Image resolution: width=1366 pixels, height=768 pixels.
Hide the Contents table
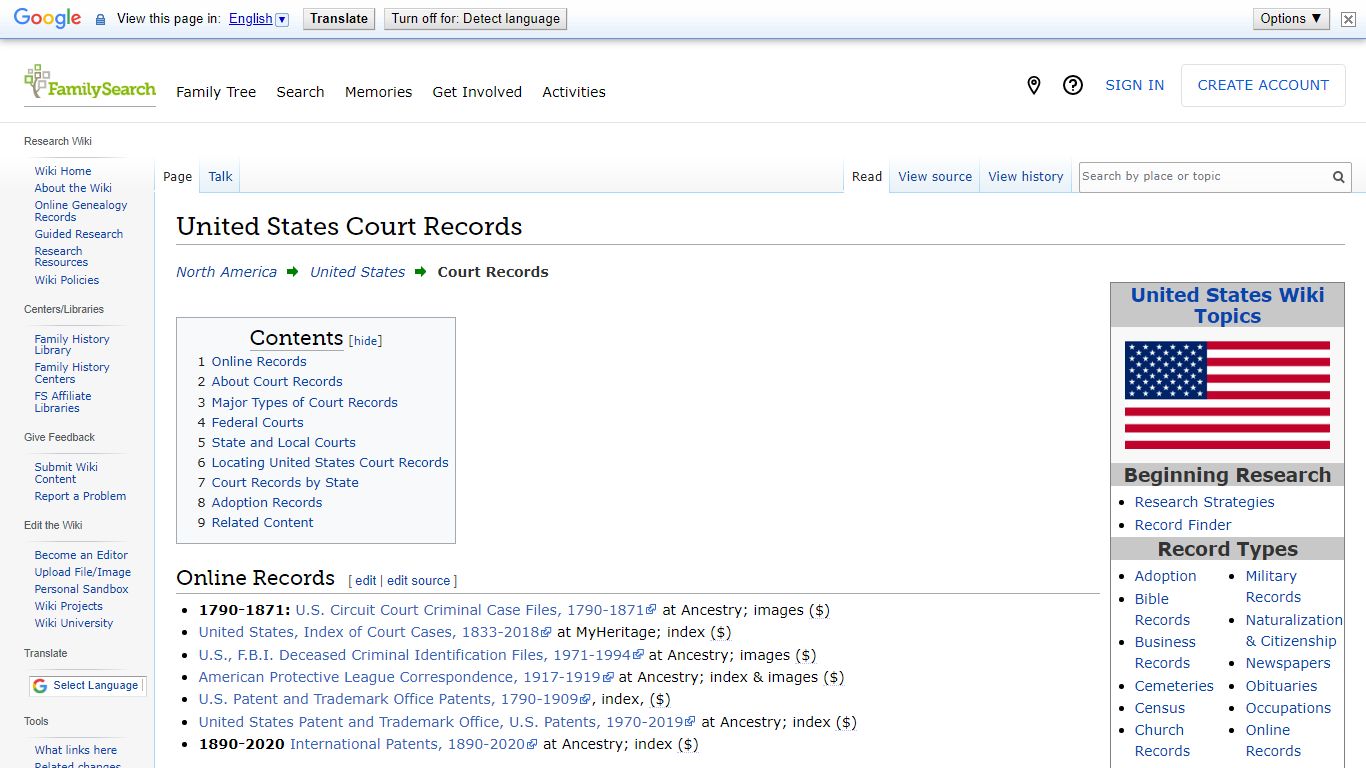[366, 341]
